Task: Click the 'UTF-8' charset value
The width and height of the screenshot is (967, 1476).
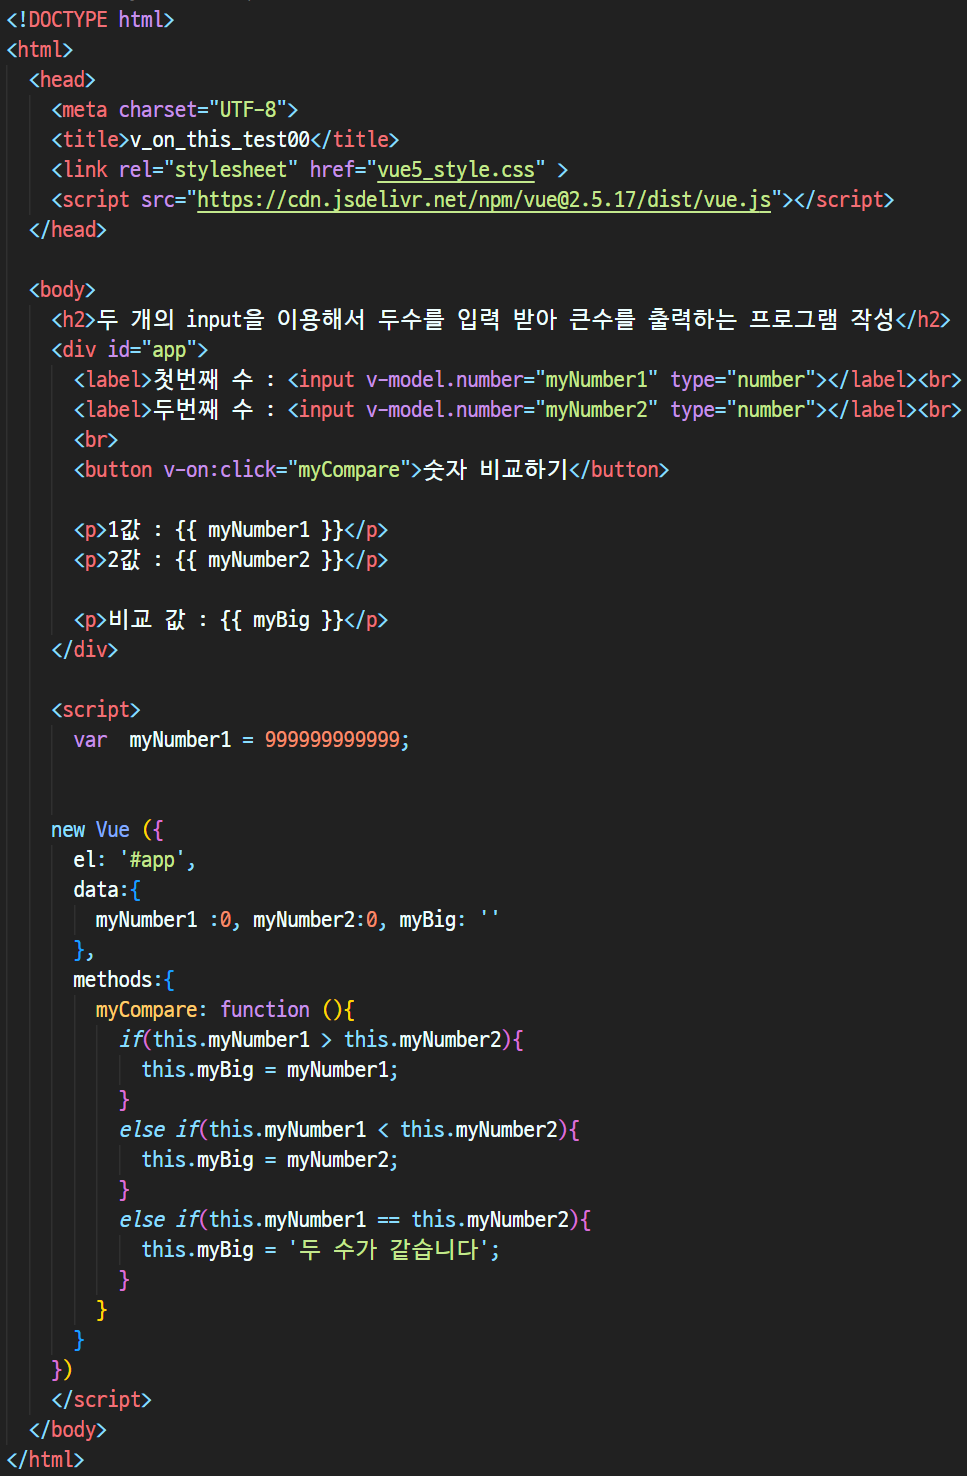Action: (248, 110)
